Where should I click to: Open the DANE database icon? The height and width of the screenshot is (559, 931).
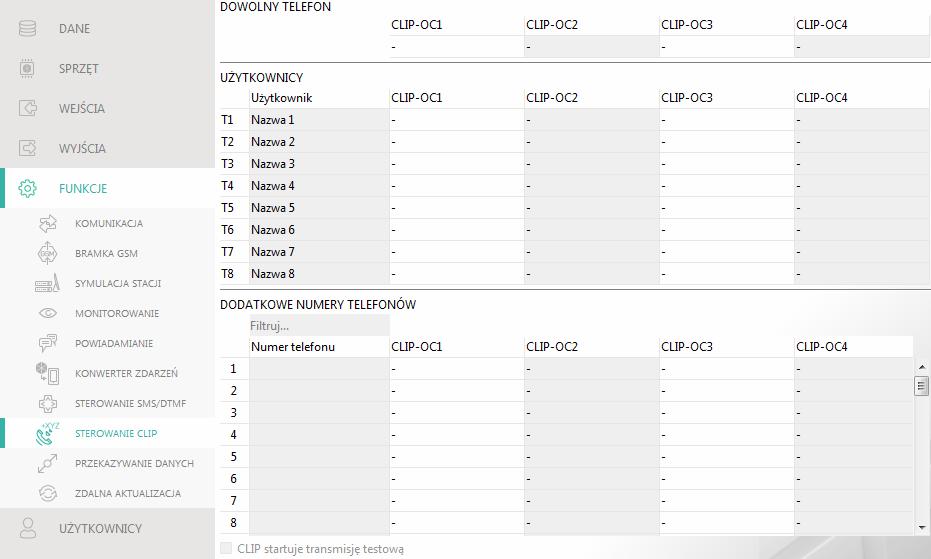27,29
